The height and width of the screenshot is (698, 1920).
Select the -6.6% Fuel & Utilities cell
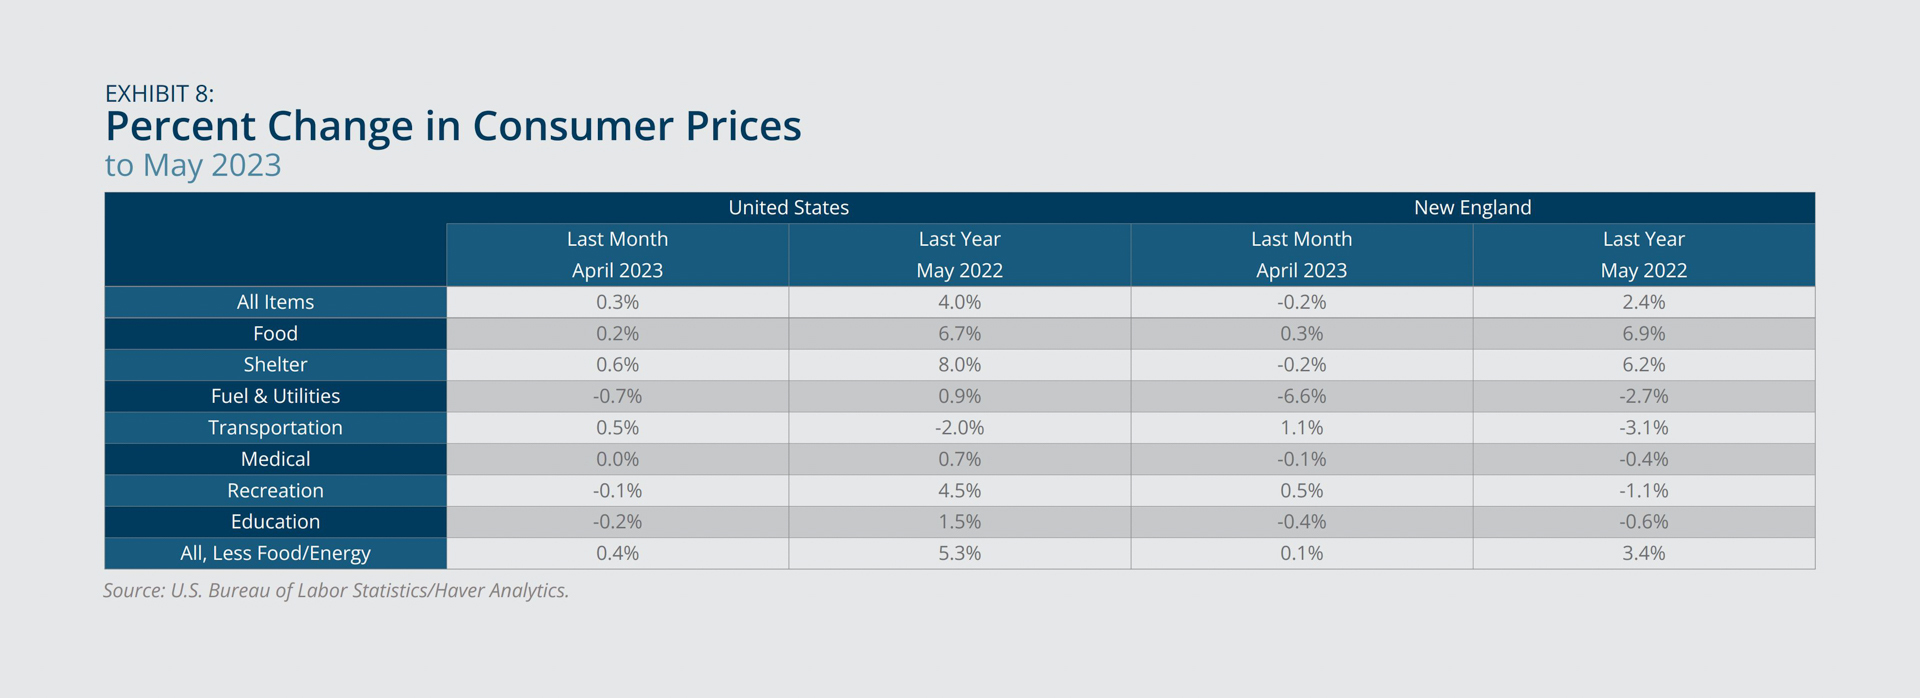point(1301,396)
